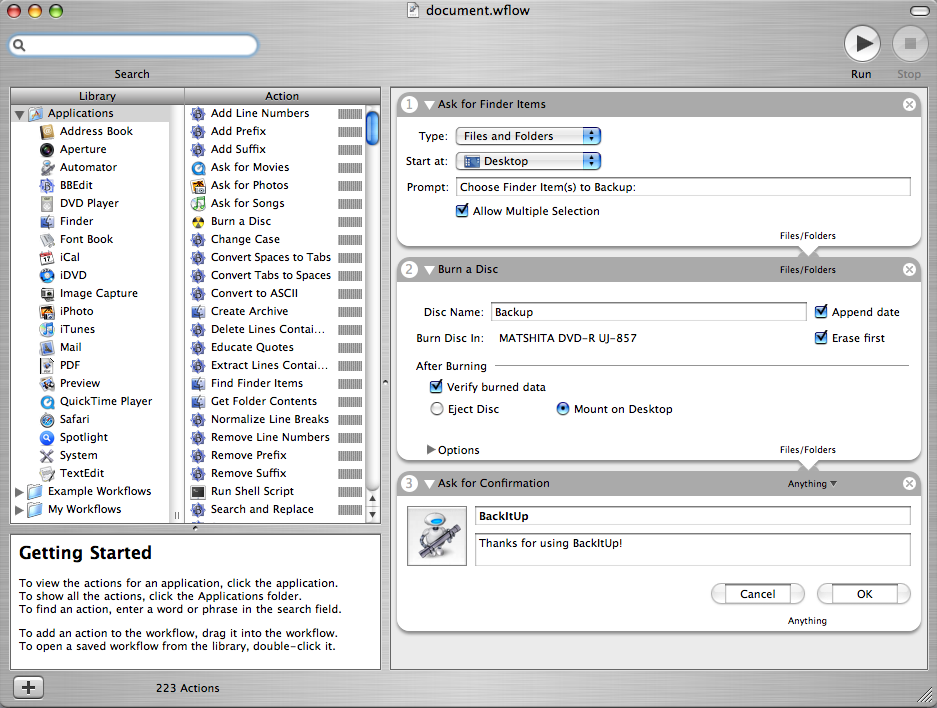Remove the Ask for Finder Items action
937x708 pixels.
pyautogui.click(x=909, y=105)
